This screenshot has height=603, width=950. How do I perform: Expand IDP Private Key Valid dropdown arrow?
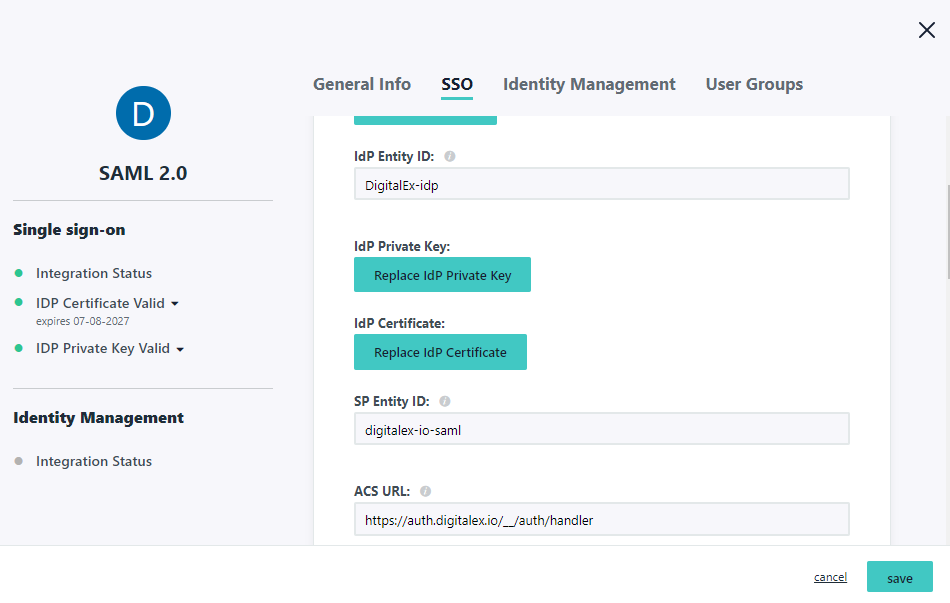click(180, 349)
